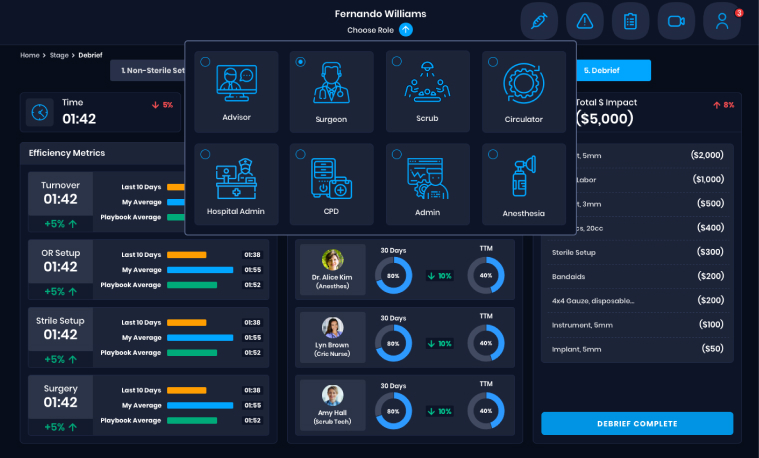Click the video camera icon
Image resolution: width=759 pixels, height=458 pixels.
pyautogui.click(x=676, y=21)
